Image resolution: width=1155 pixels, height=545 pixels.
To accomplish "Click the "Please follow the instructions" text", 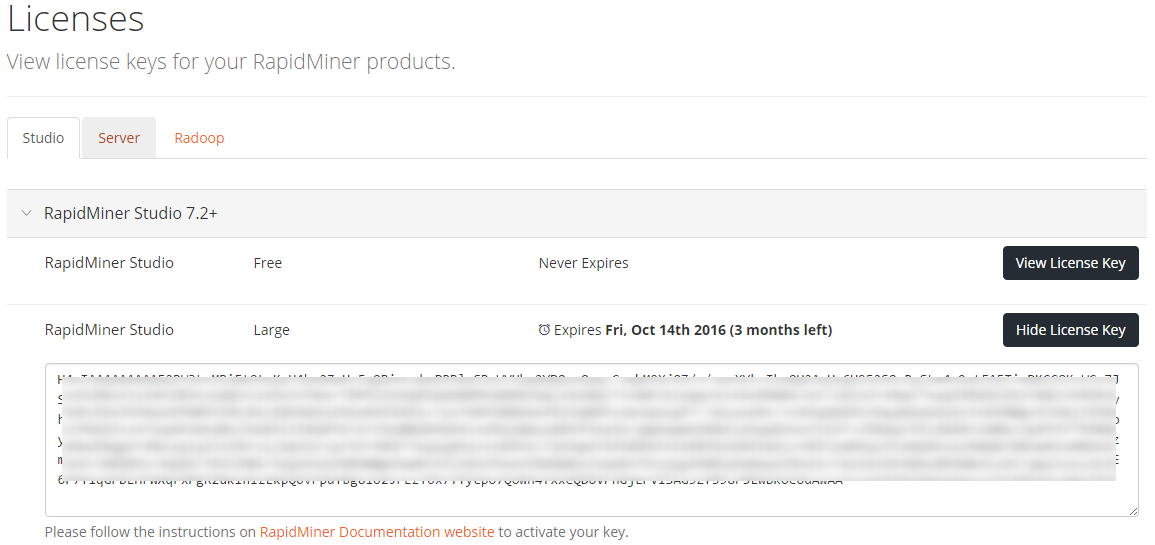I will click(x=150, y=532).
